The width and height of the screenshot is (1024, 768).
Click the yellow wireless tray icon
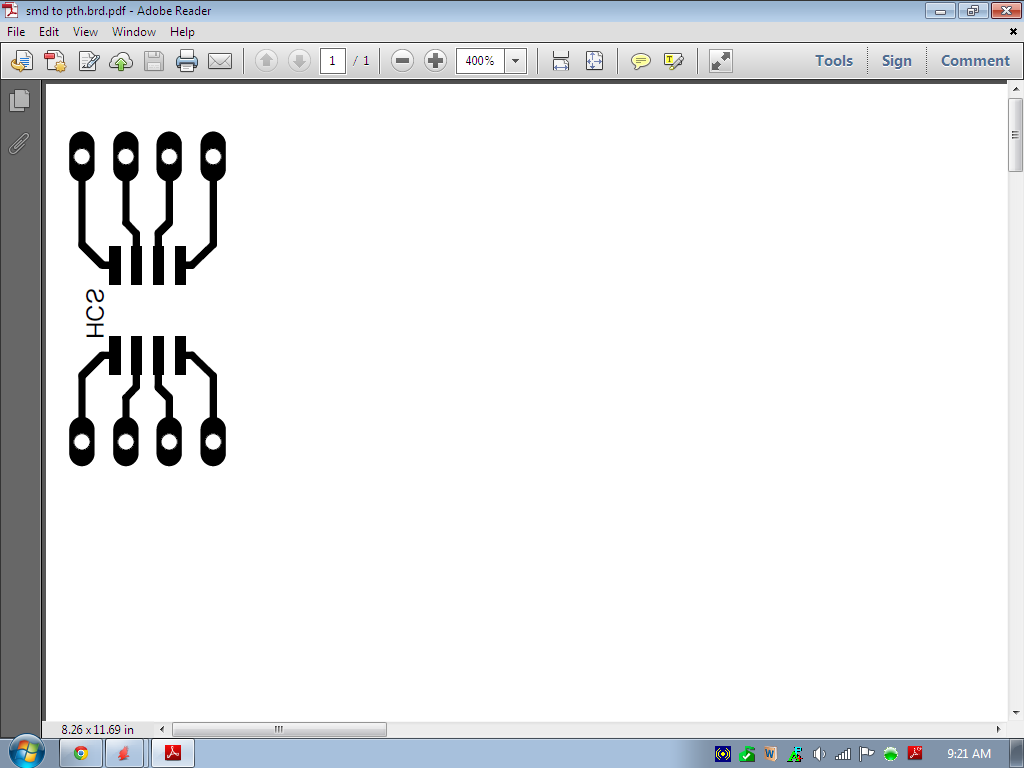click(722, 754)
